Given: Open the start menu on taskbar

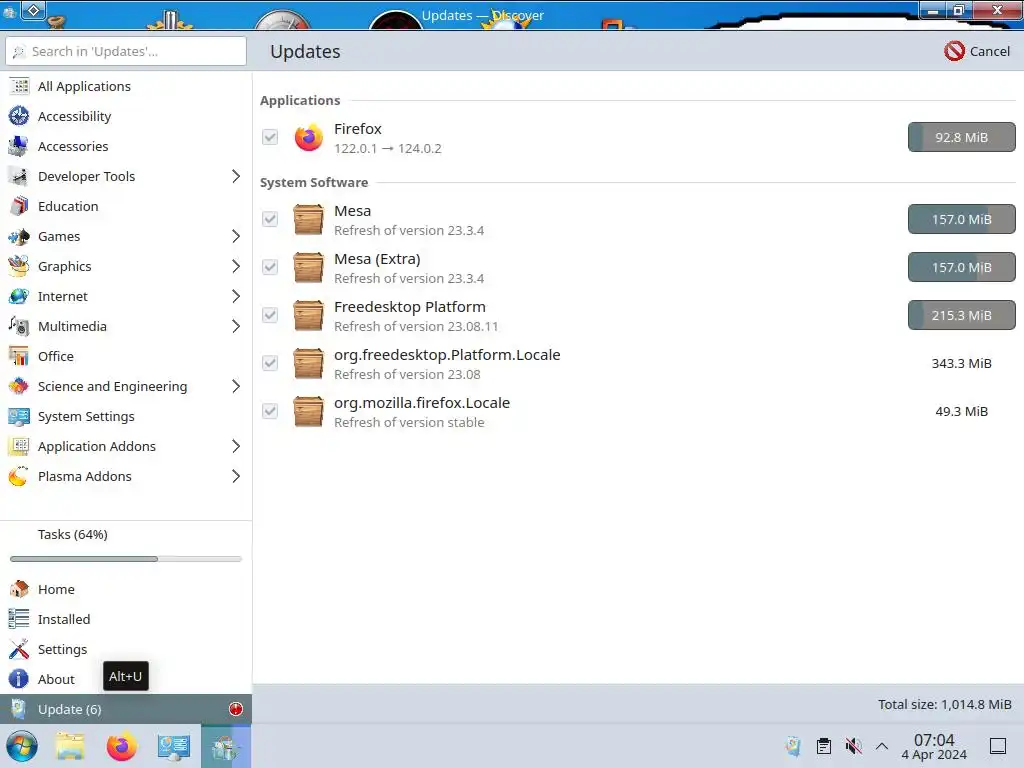Looking at the screenshot, I should 22,746.
